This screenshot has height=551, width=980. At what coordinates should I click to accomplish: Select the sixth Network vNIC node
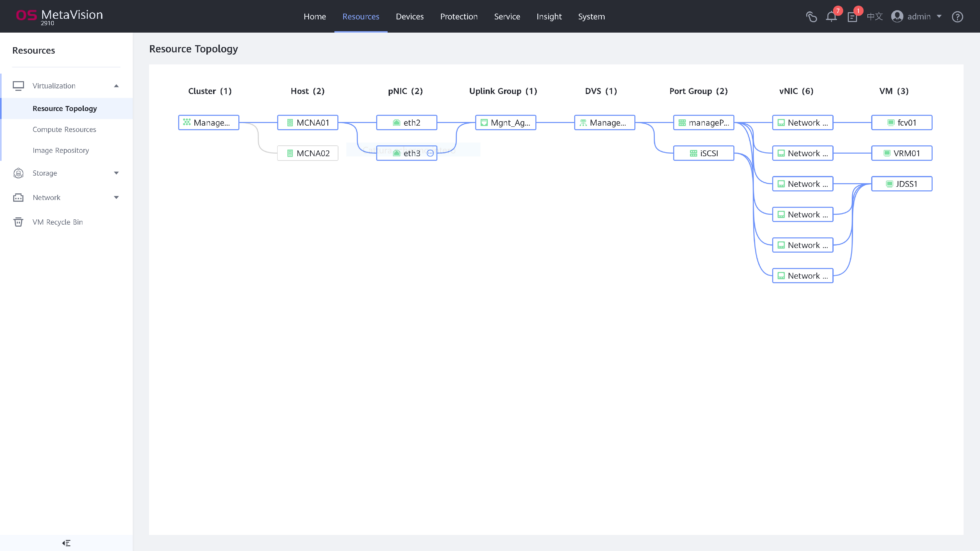click(x=802, y=276)
